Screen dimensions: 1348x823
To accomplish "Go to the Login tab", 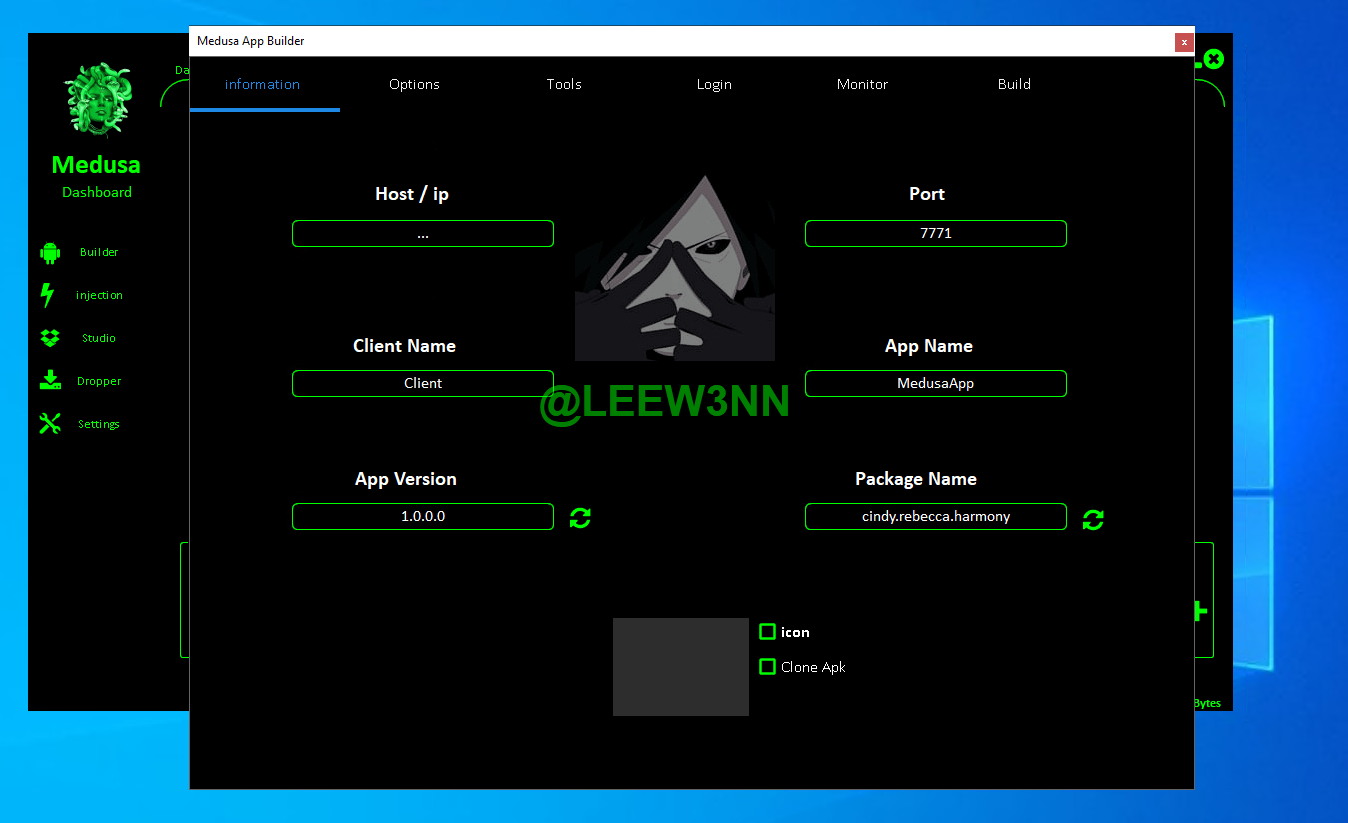I will point(714,85).
